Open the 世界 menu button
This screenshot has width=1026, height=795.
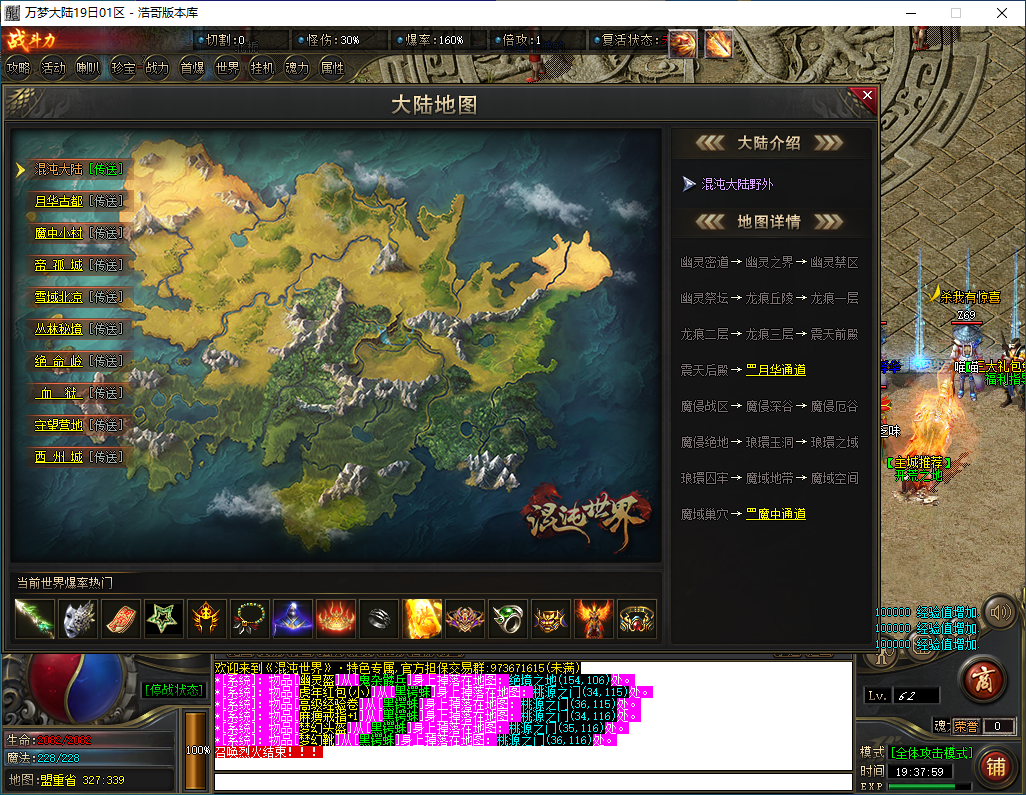tap(228, 67)
